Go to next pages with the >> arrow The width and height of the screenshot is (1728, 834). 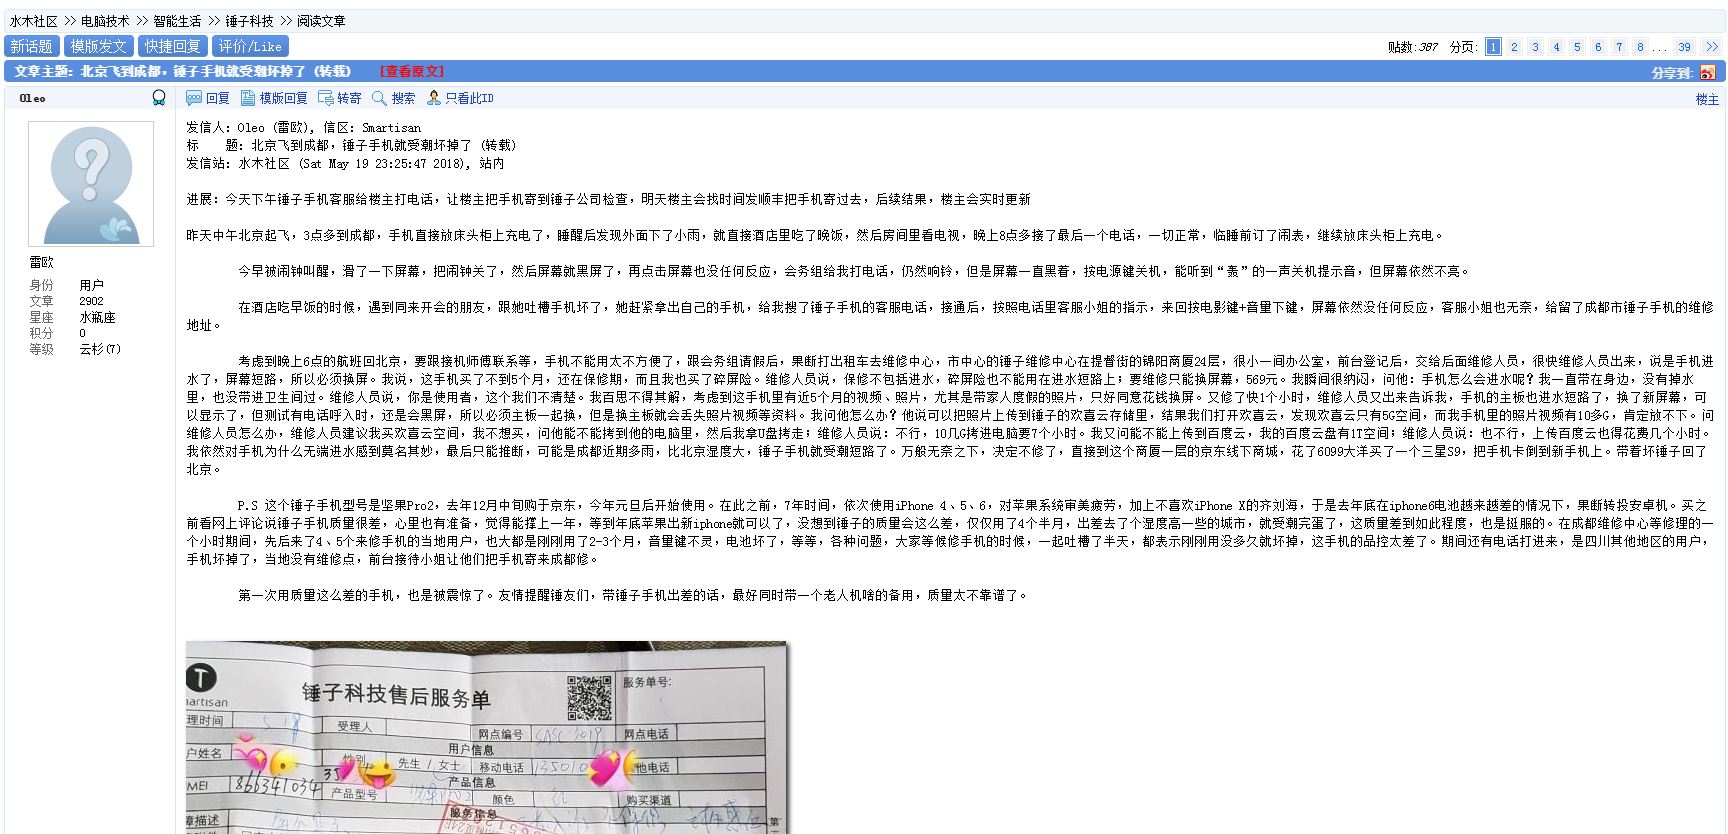pyautogui.click(x=1712, y=47)
